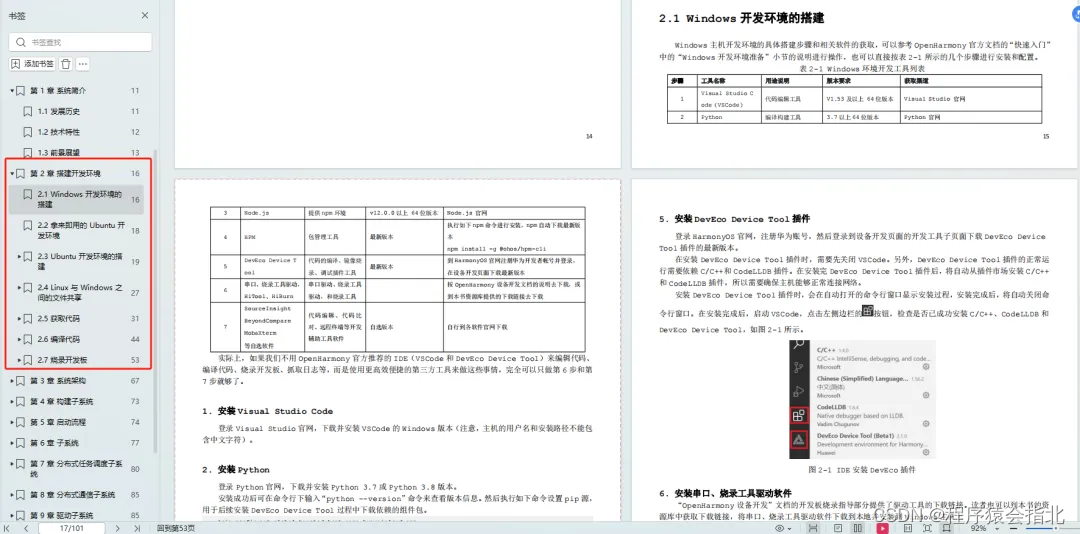Click DevEco Device Tool extension in figure
Image resolution: width=1080 pixels, height=534 pixels.
[x=872, y=442]
